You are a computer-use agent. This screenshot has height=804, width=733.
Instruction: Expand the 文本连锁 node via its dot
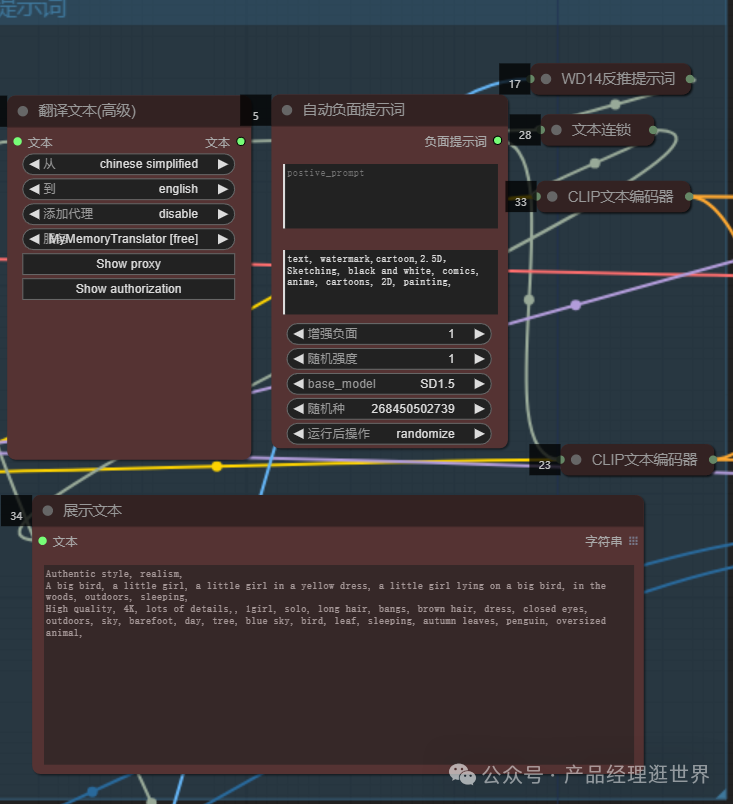[x=557, y=130]
